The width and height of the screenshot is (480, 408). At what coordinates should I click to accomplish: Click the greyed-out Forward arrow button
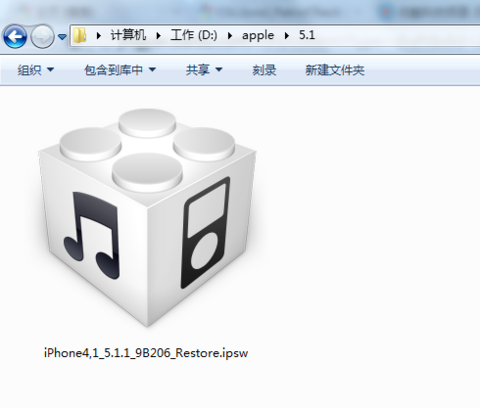(x=42, y=37)
